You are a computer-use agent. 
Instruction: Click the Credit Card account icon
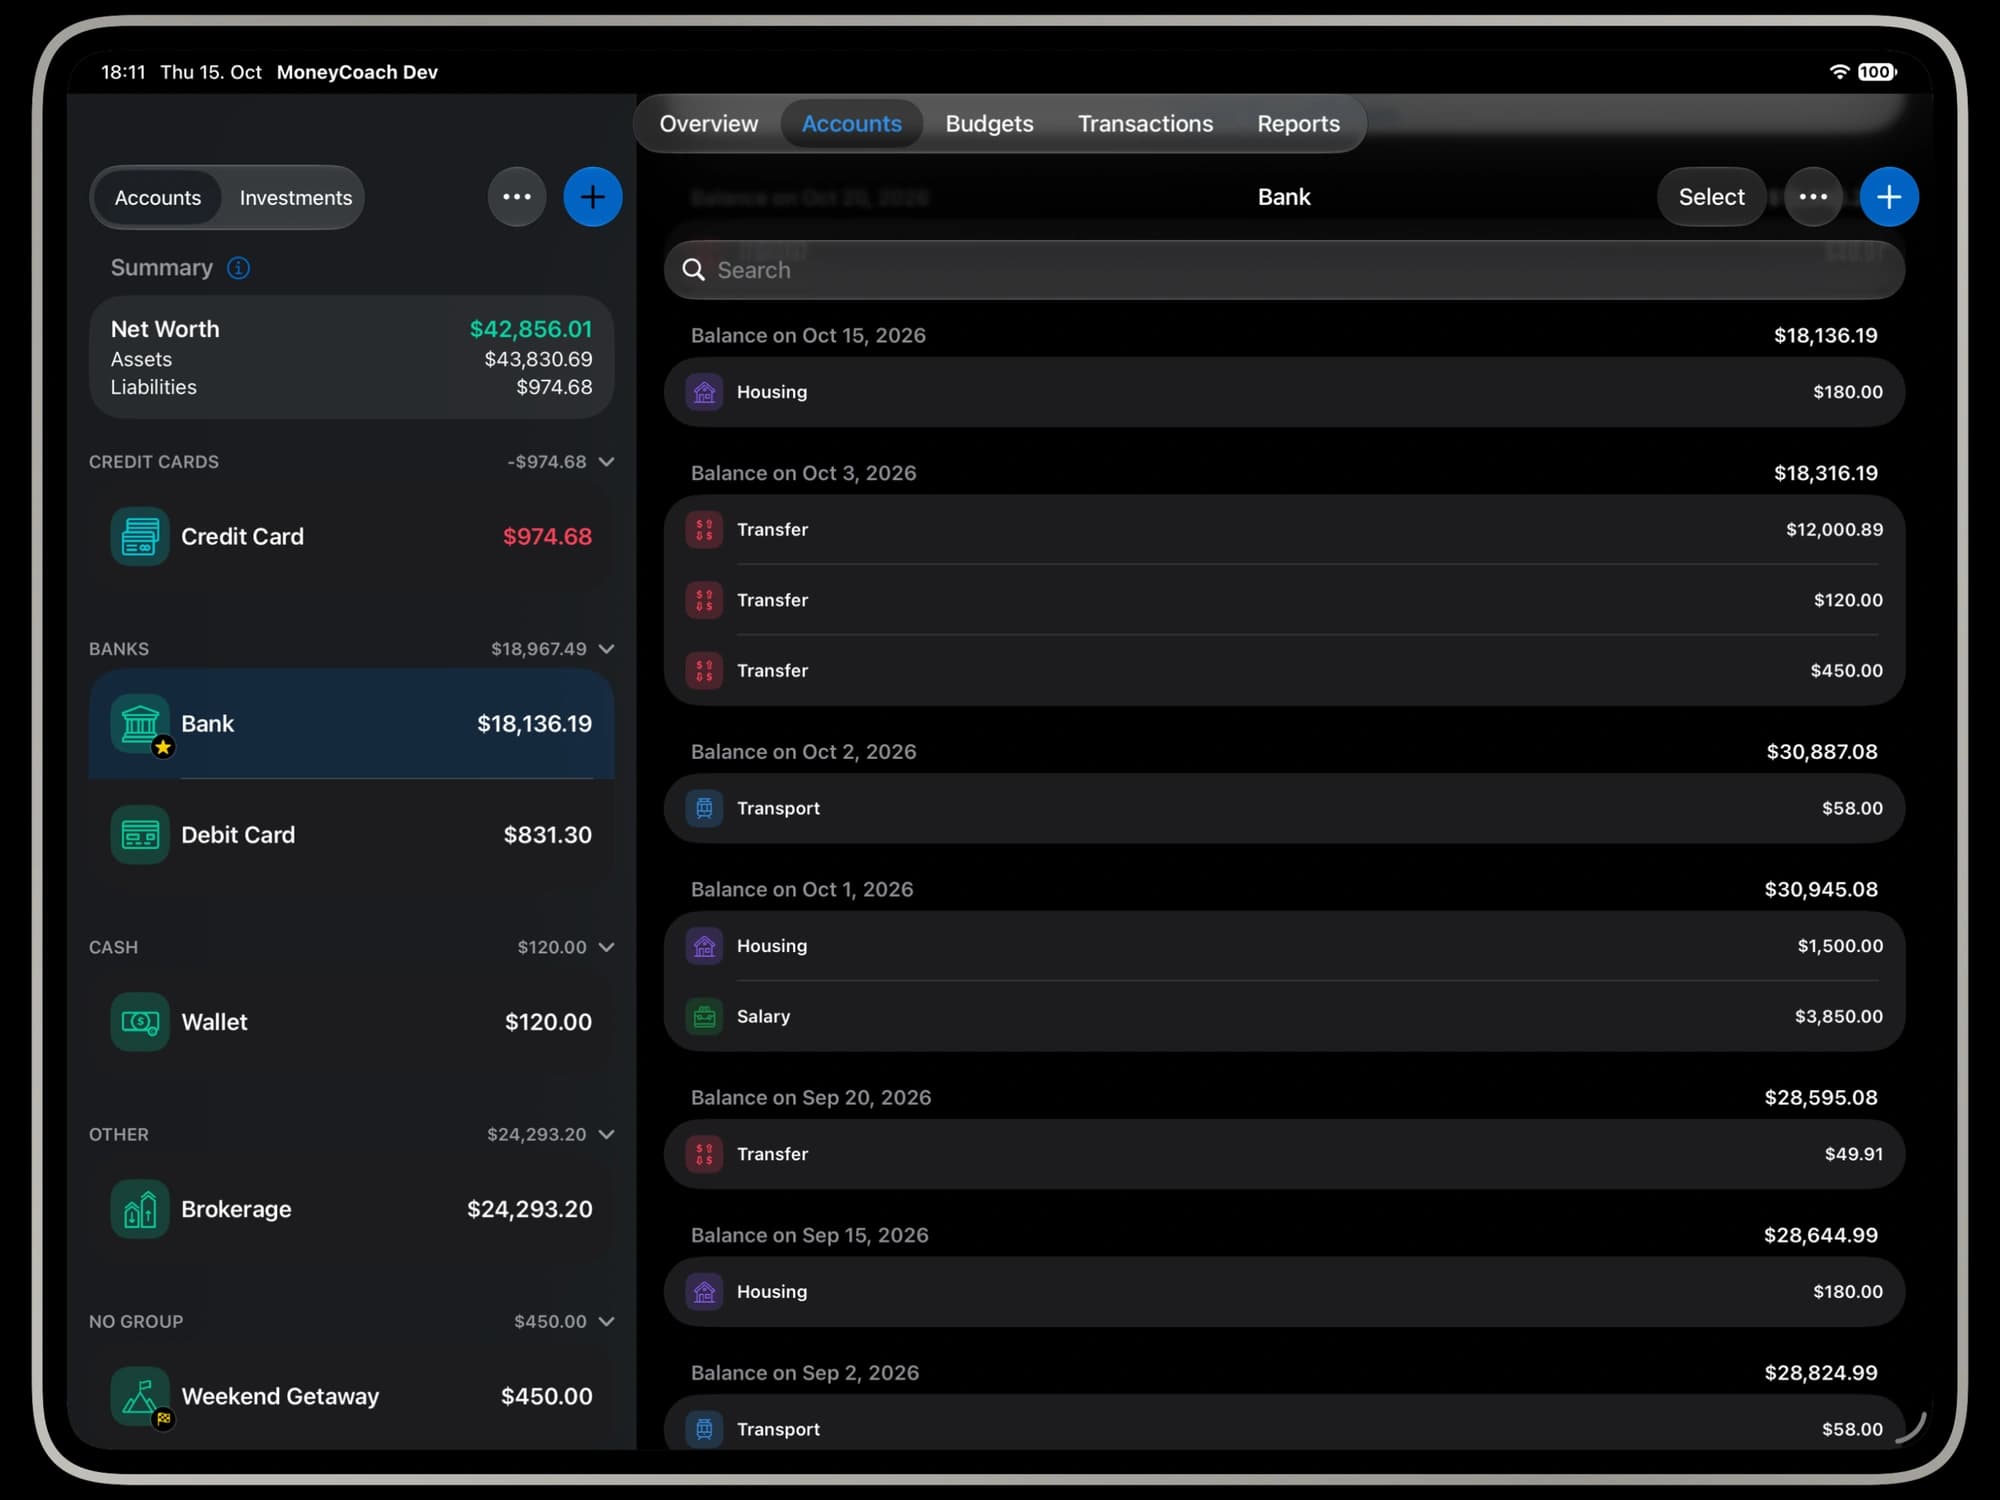tap(140, 537)
